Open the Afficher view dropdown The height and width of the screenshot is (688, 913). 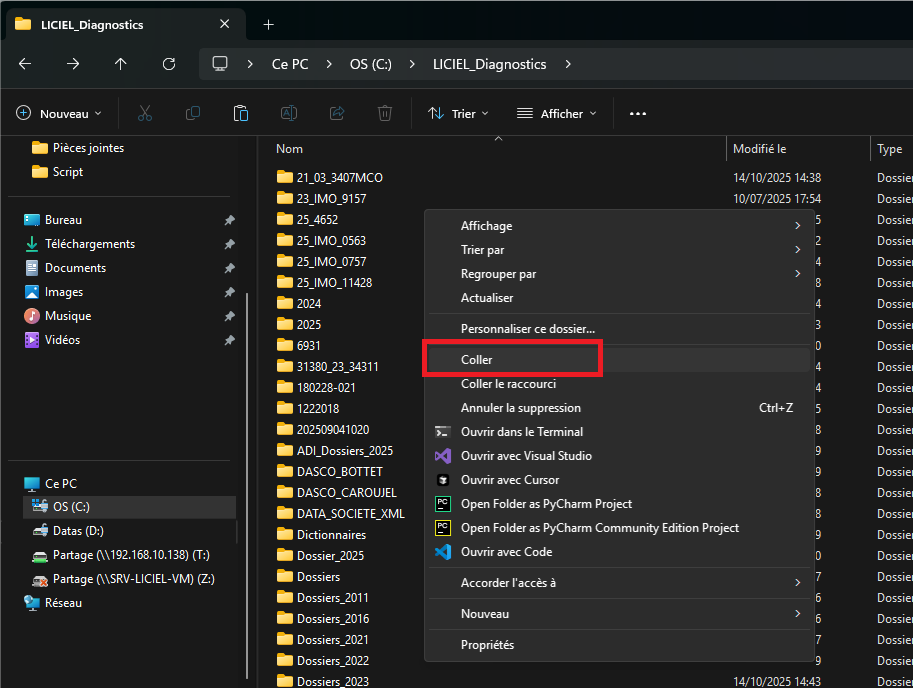(556, 113)
